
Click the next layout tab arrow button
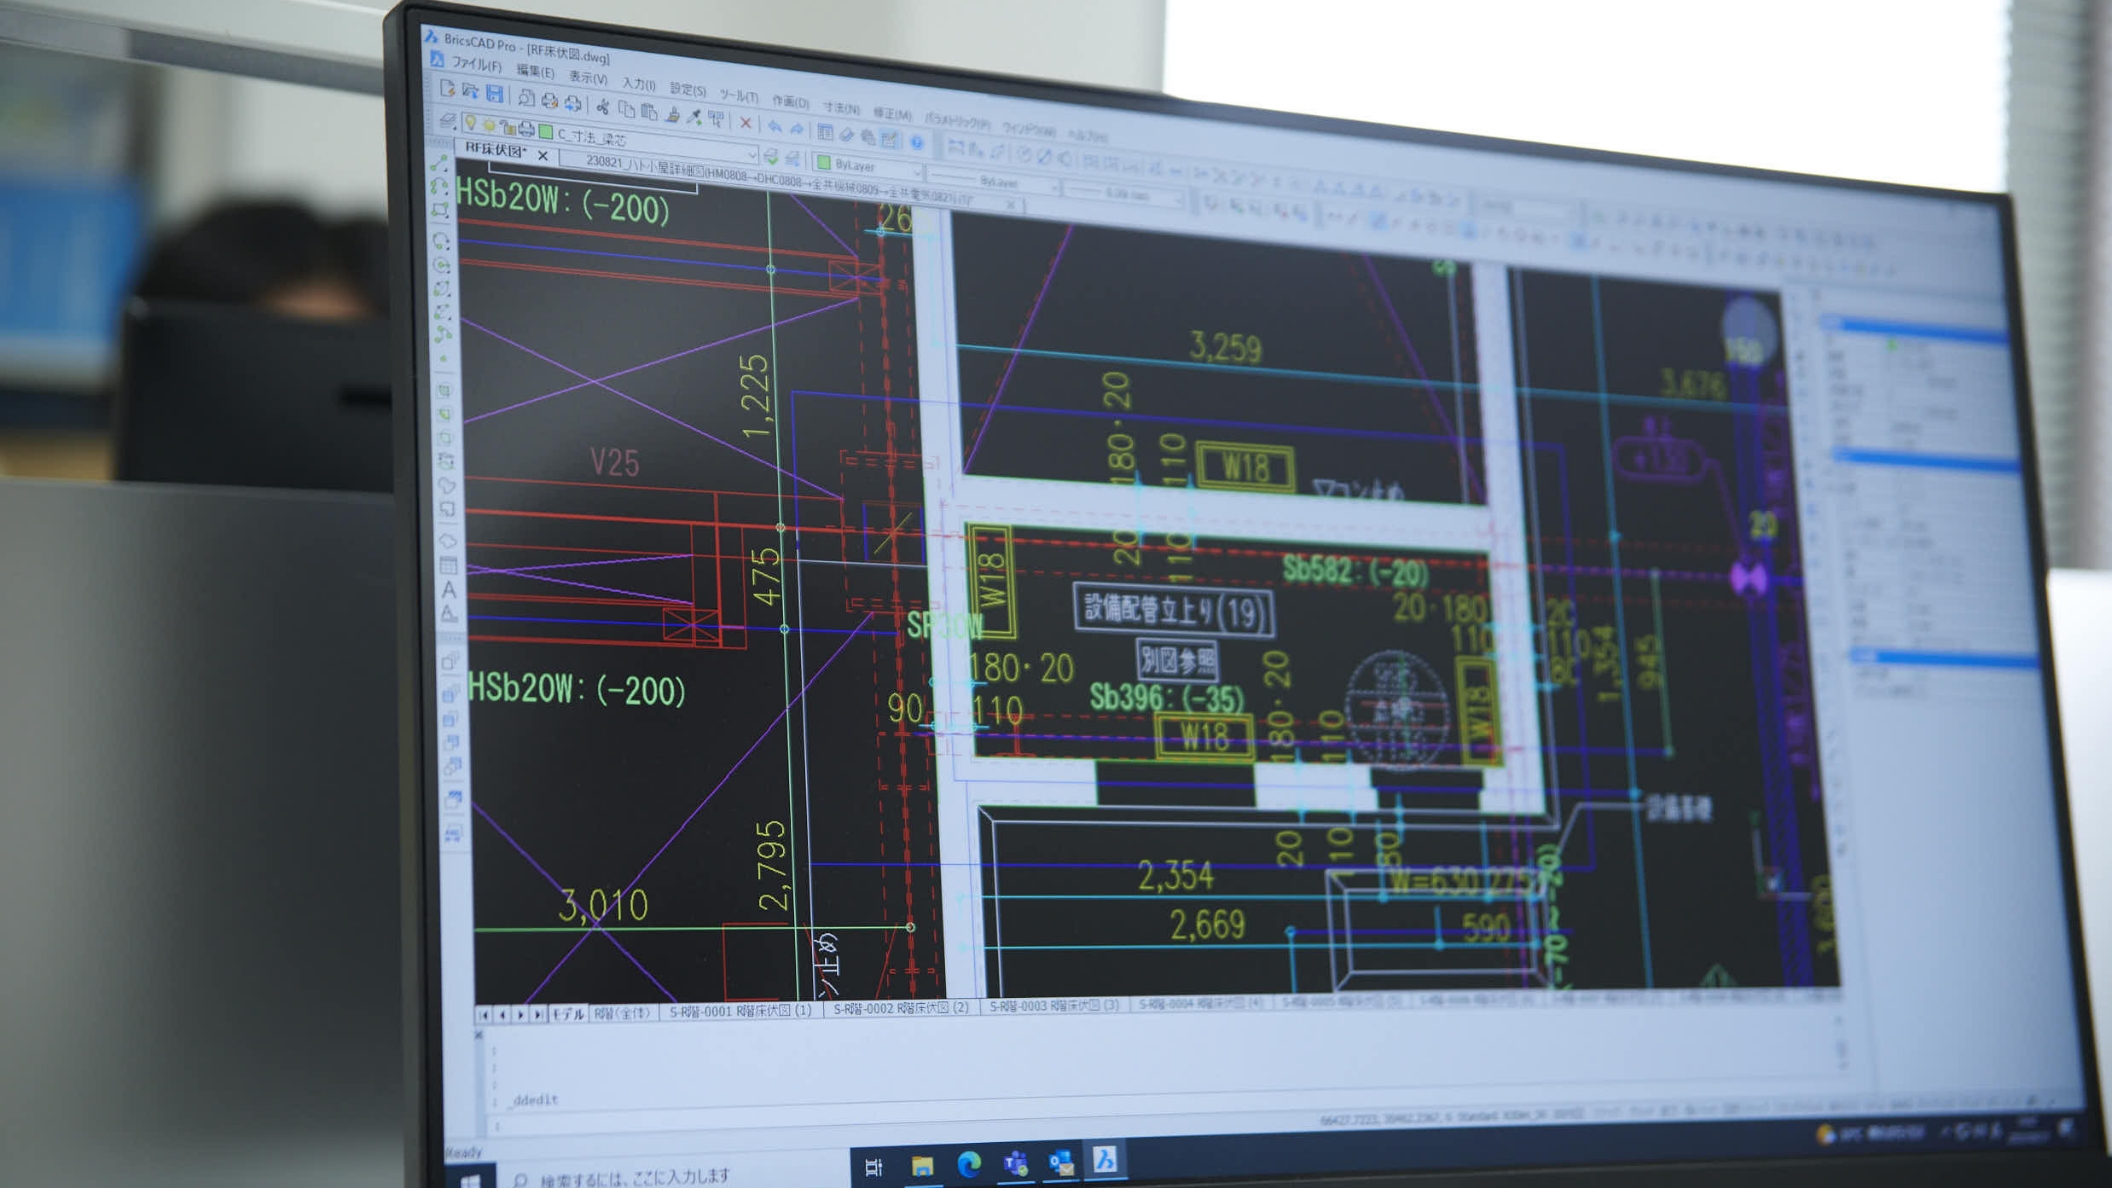(521, 1014)
